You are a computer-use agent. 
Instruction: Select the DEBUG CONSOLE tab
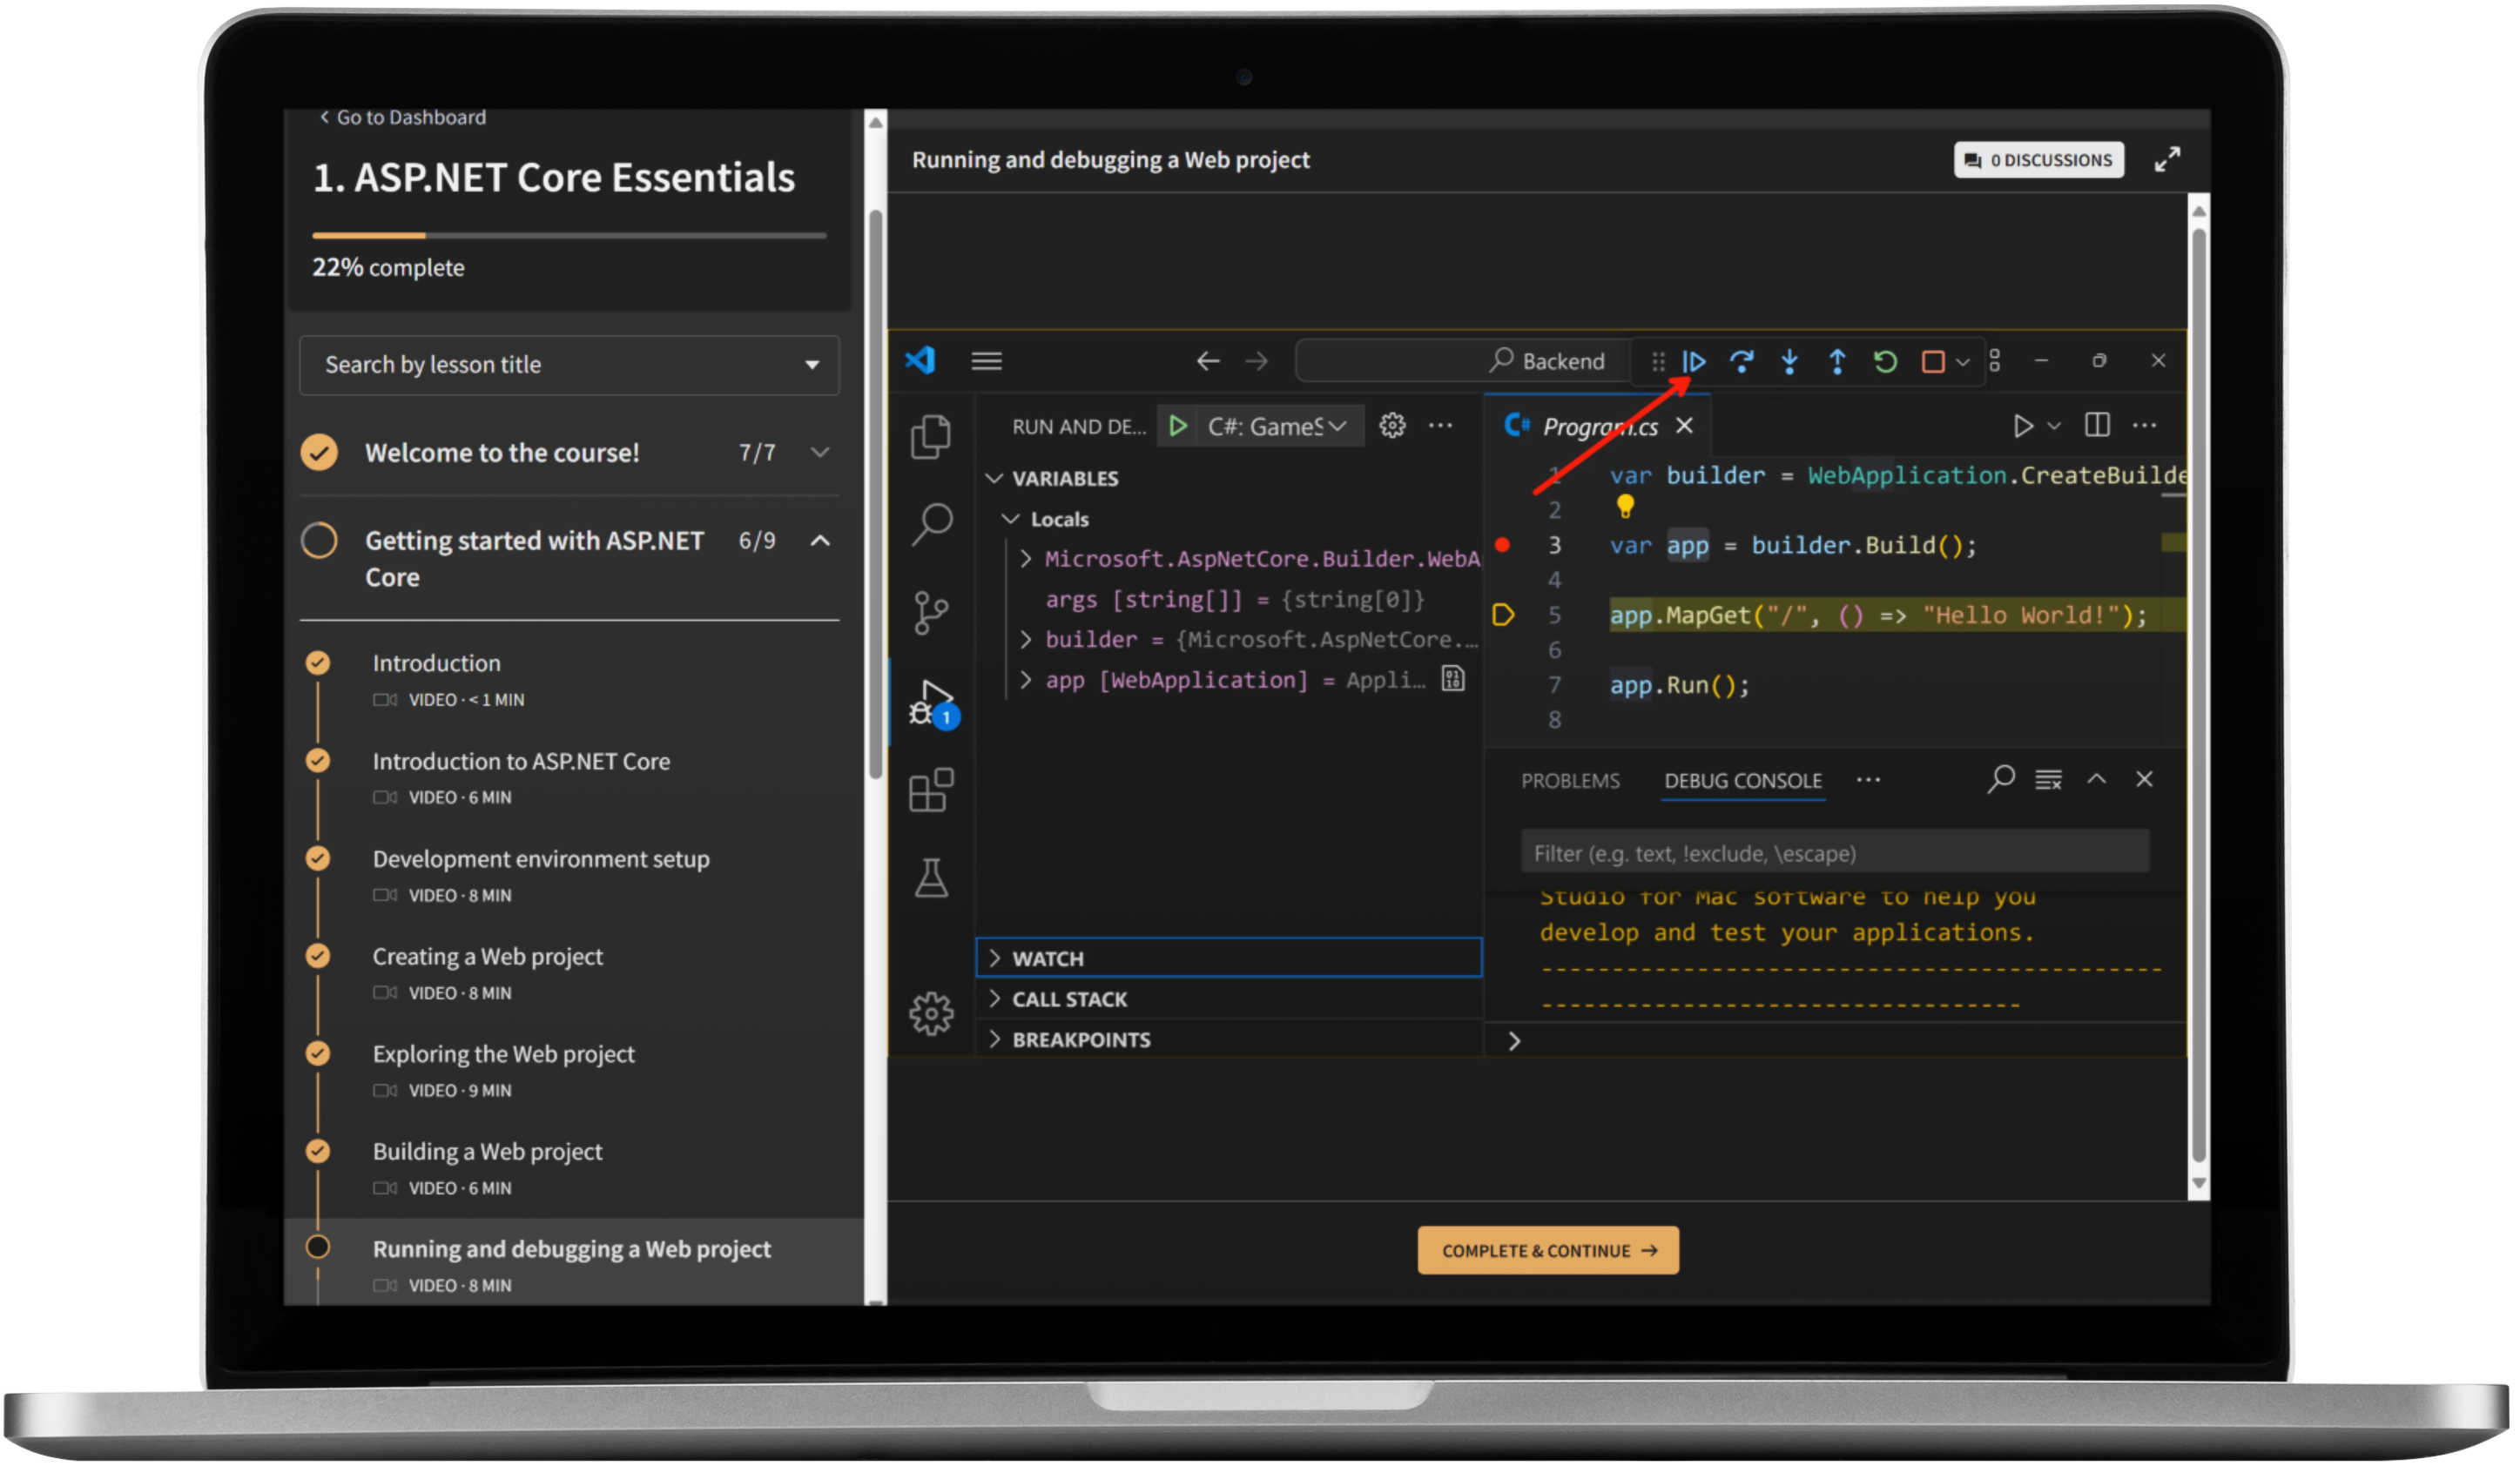[1743, 781]
